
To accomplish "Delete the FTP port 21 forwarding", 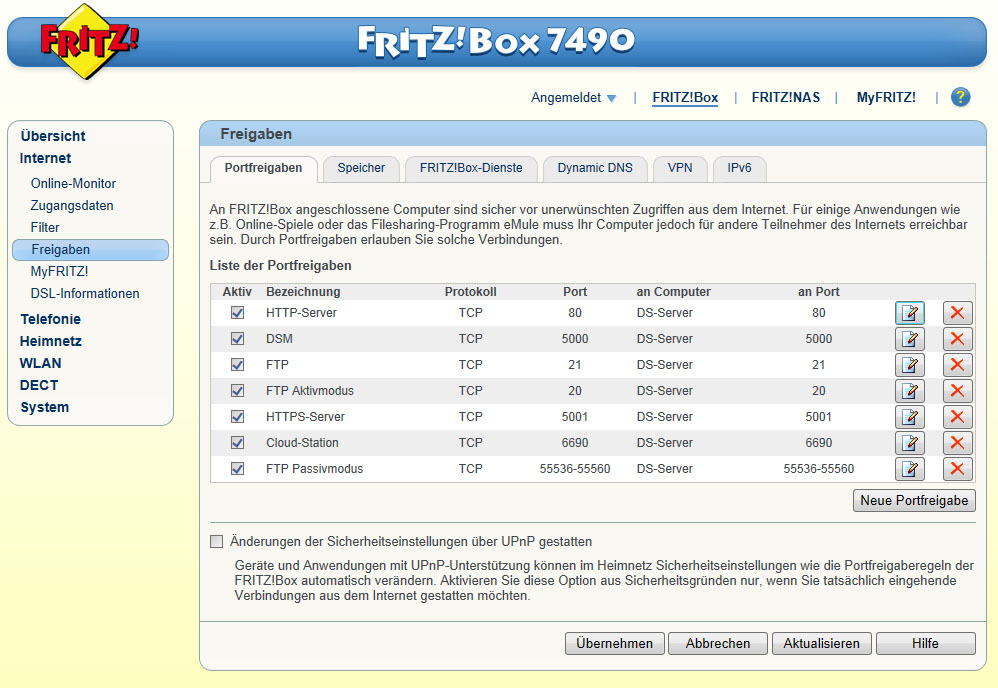I will point(957,365).
